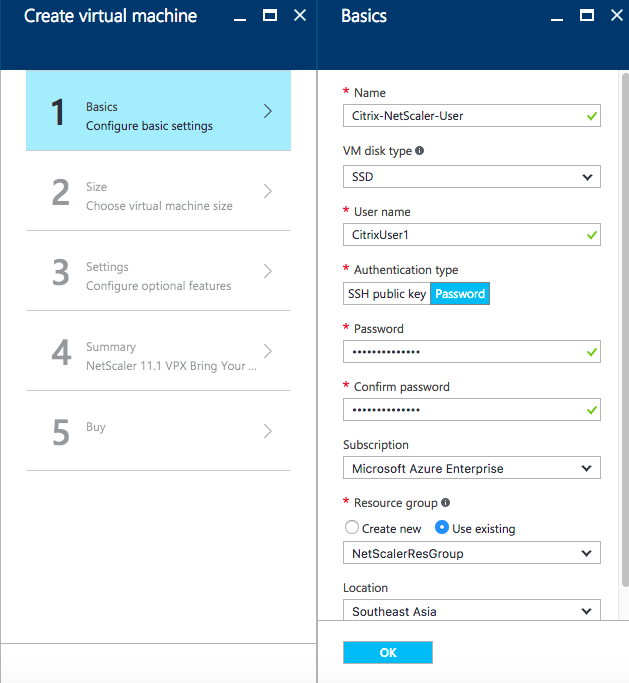Choose Password authentication type

tap(460, 294)
